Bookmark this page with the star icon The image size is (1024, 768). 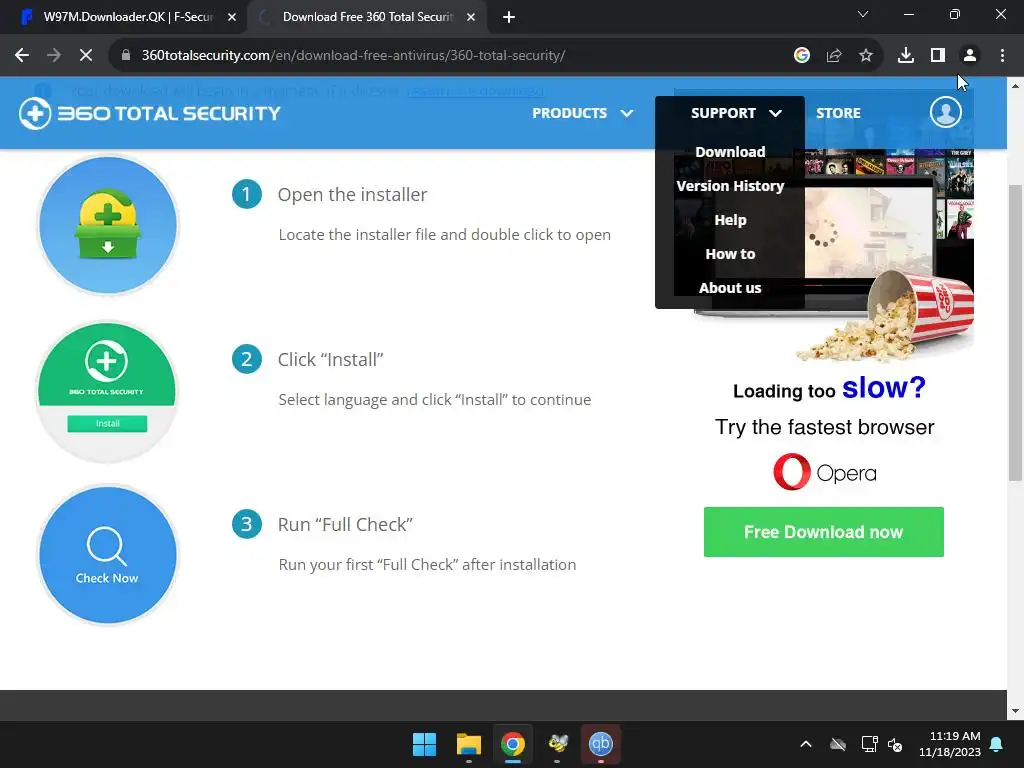(x=866, y=56)
